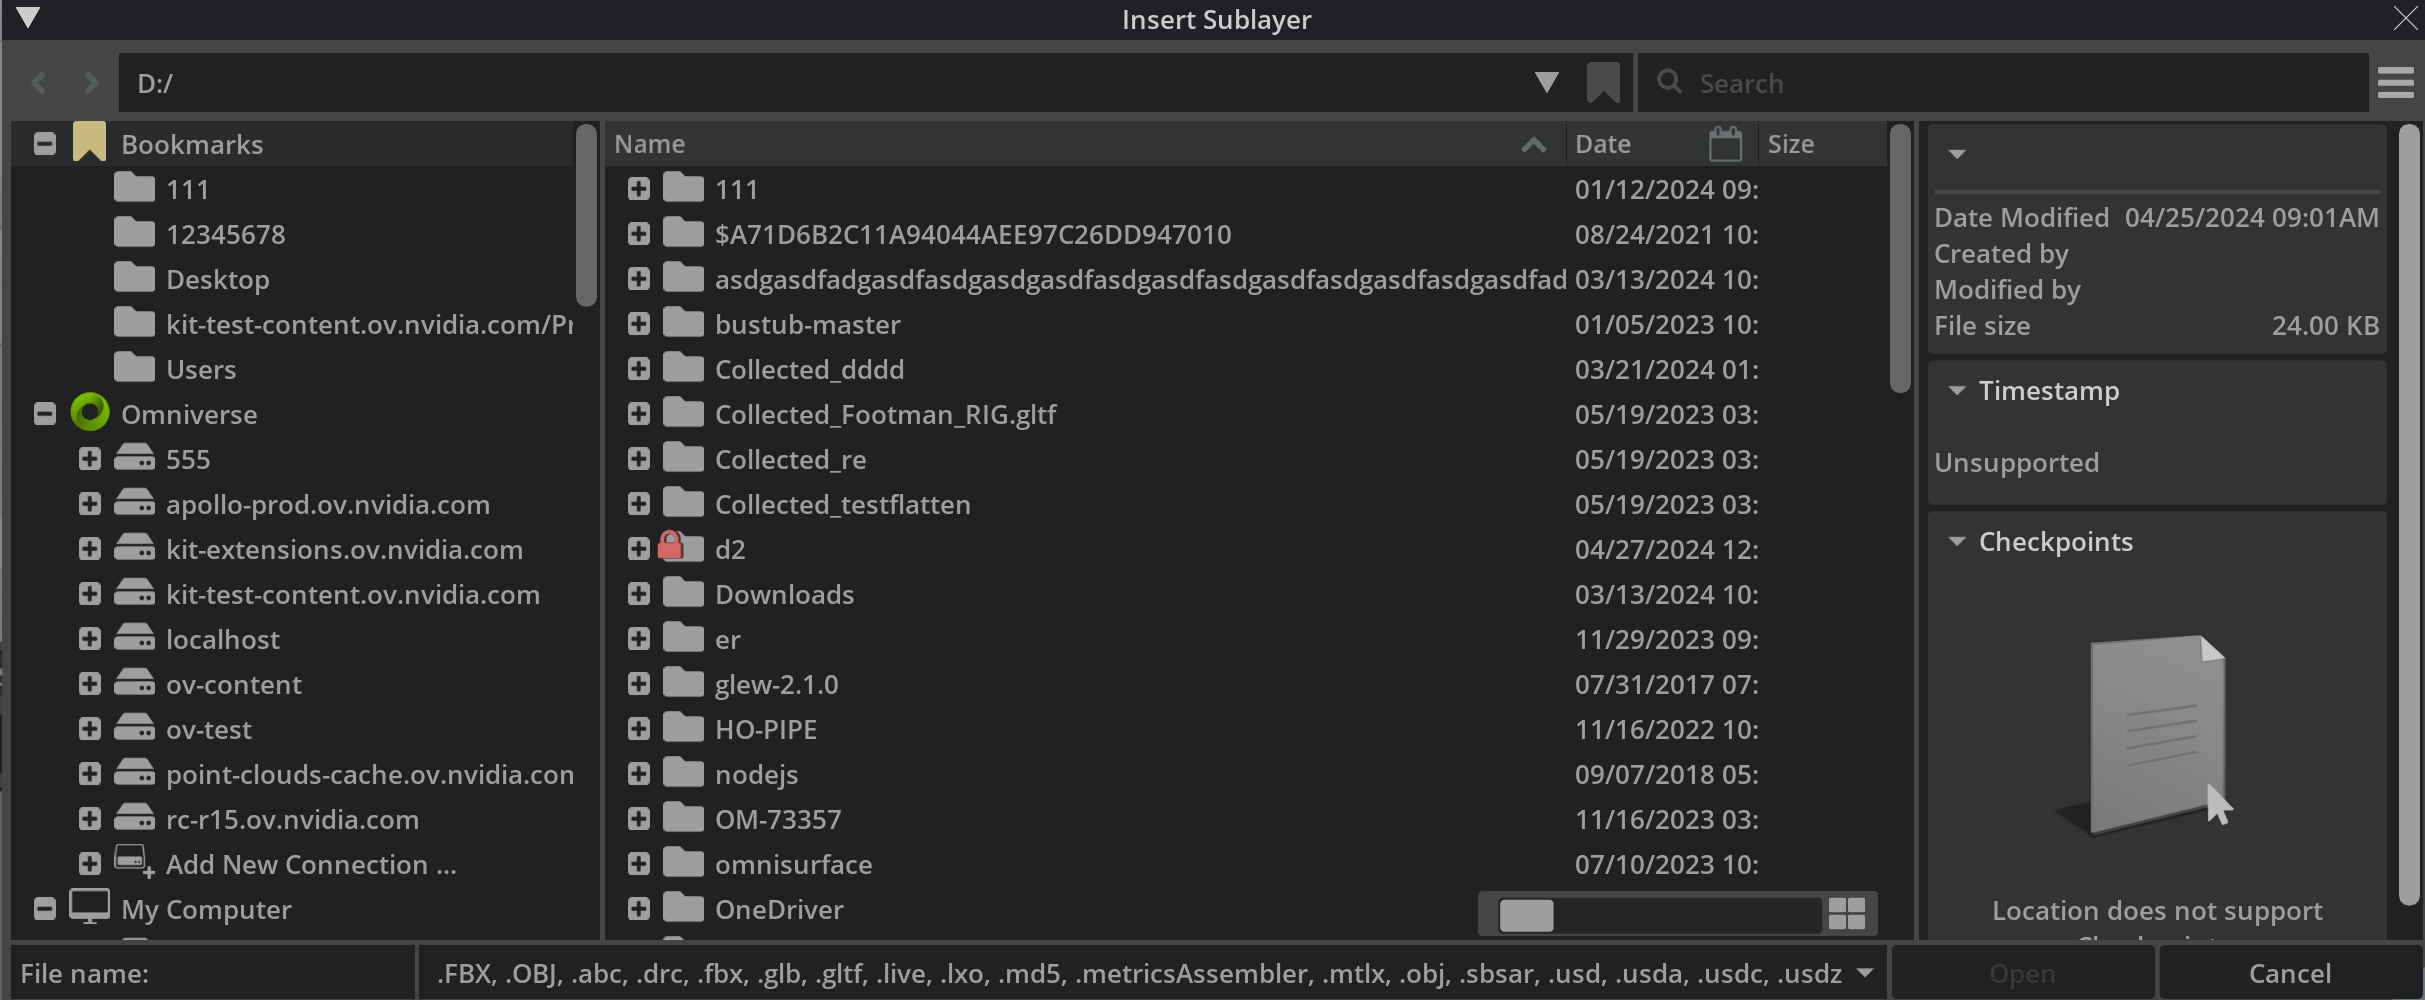The width and height of the screenshot is (2425, 1000).
Task: Open the path history dropdown arrow
Action: click(x=1546, y=83)
